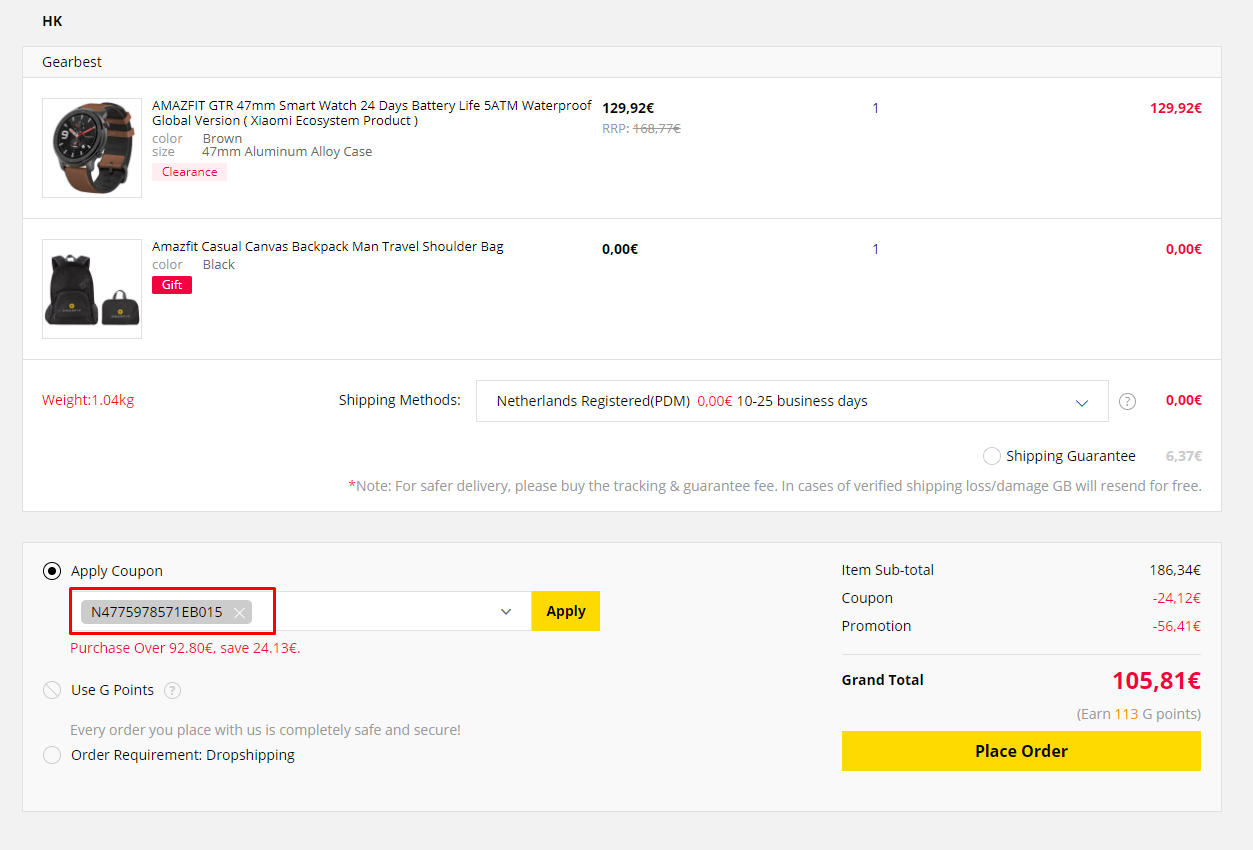Image resolution: width=1253 pixels, height=850 pixels.
Task: Click the Earn 113 G points text
Action: (1139, 714)
